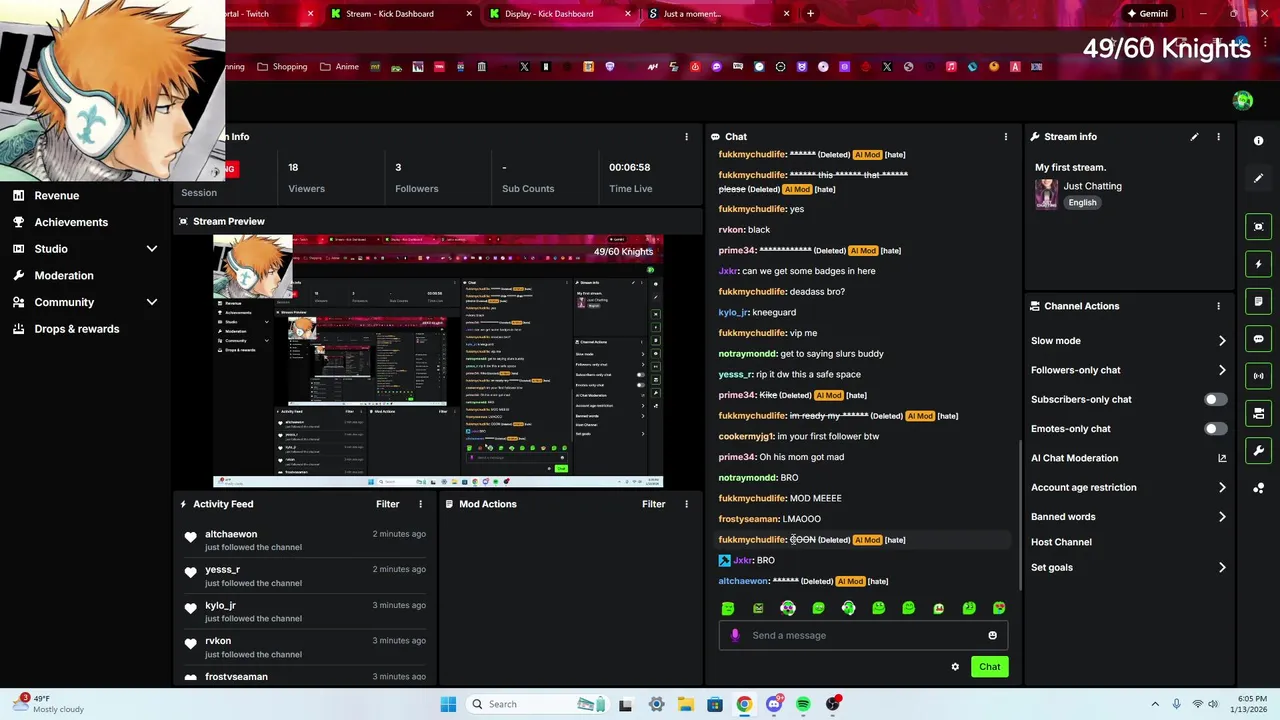Viewport: 1280px width, 720px height.
Task: Click the camera channel icon in the right toolbar
Action: pos(1258,413)
